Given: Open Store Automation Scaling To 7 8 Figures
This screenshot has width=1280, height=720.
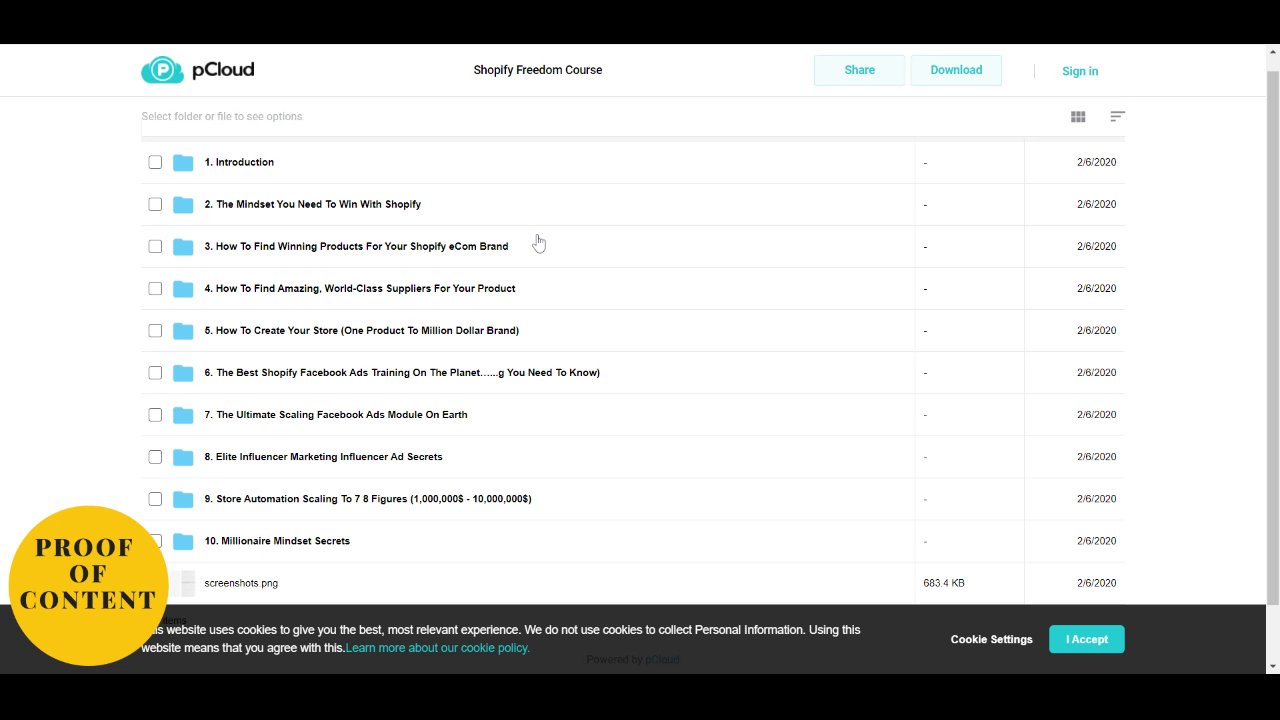Looking at the screenshot, I should click(368, 498).
